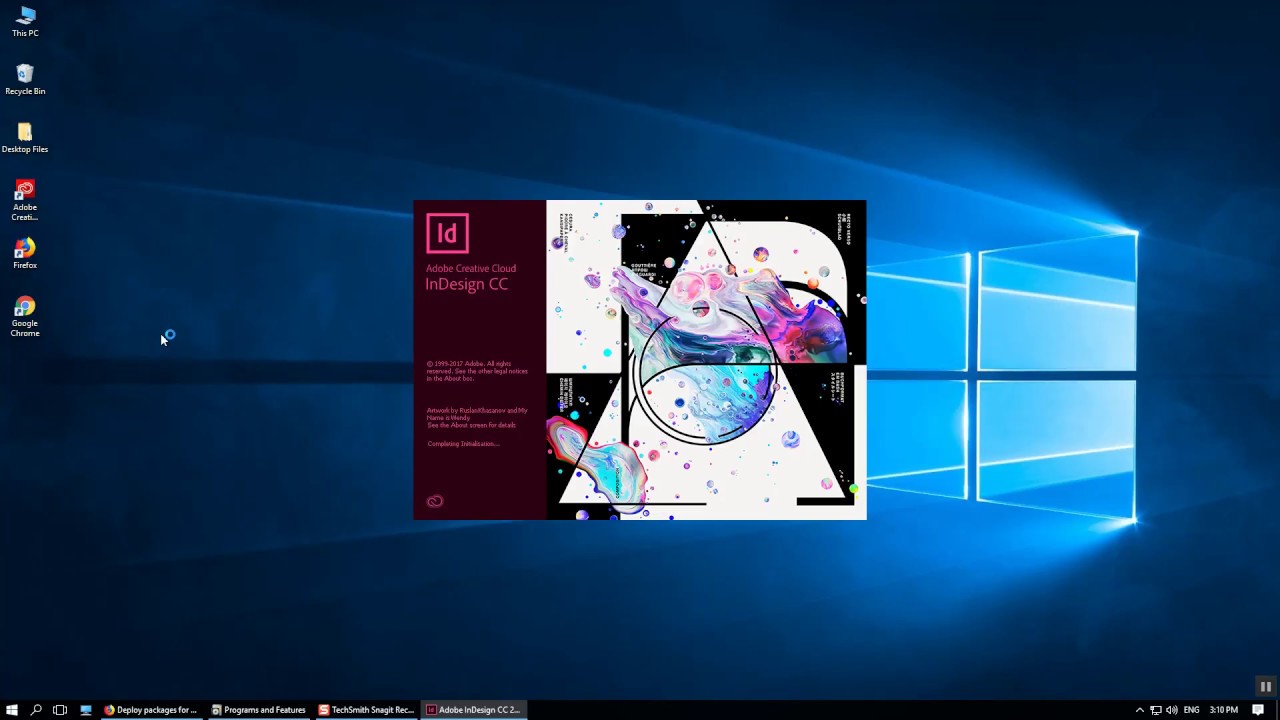The height and width of the screenshot is (720, 1280).
Task: Click the ENG input language indicator
Action: point(1191,710)
